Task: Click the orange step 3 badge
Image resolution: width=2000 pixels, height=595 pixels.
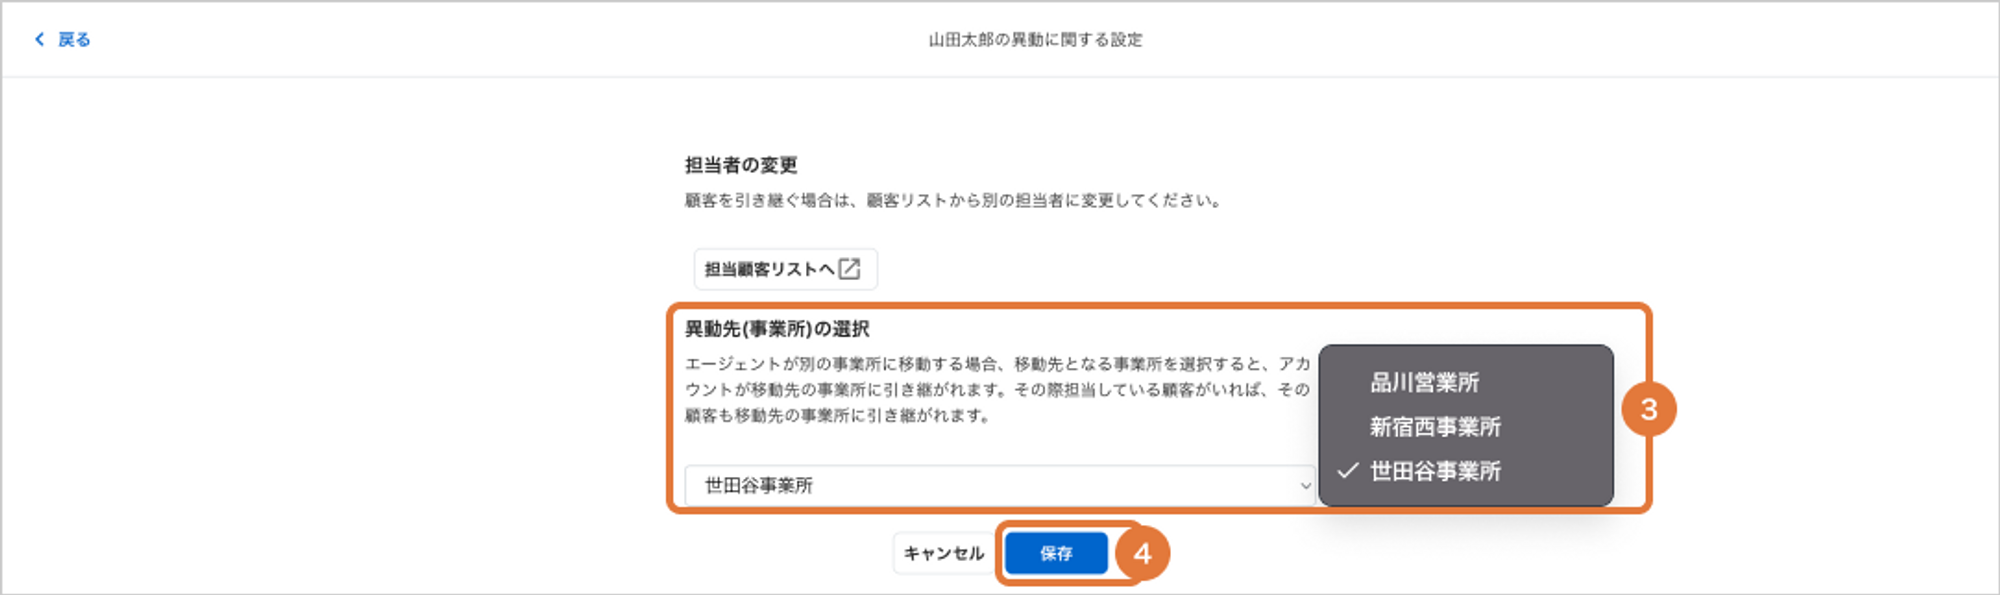Action: (1649, 409)
